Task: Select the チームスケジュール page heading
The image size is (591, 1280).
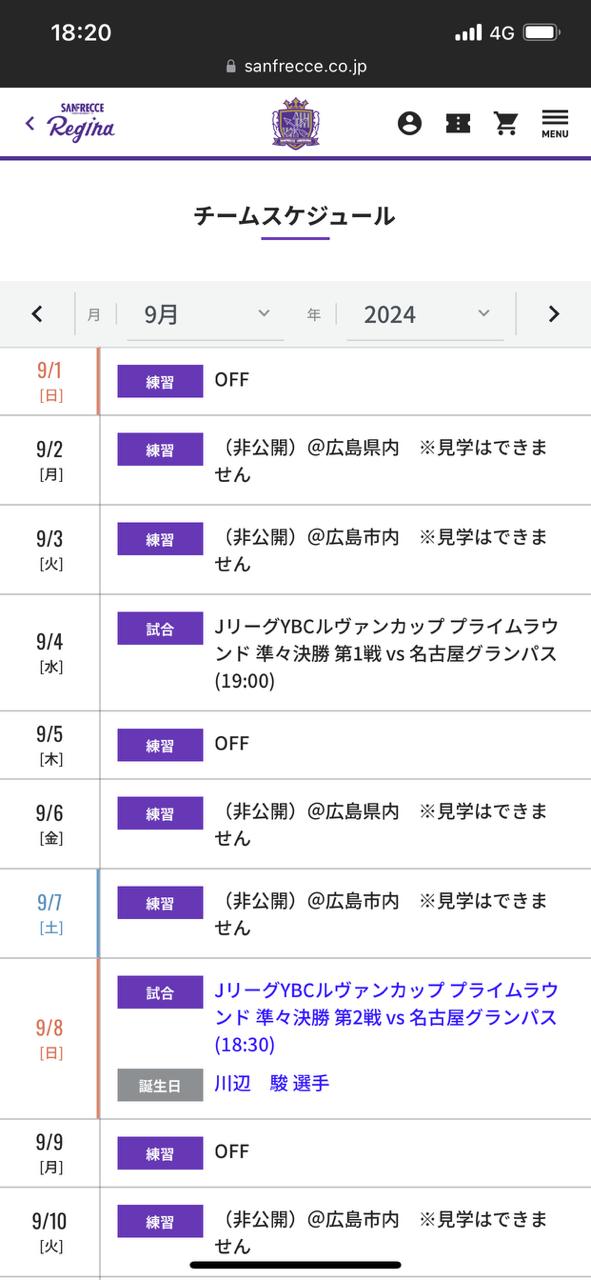Action: click(x=295, y=216)
